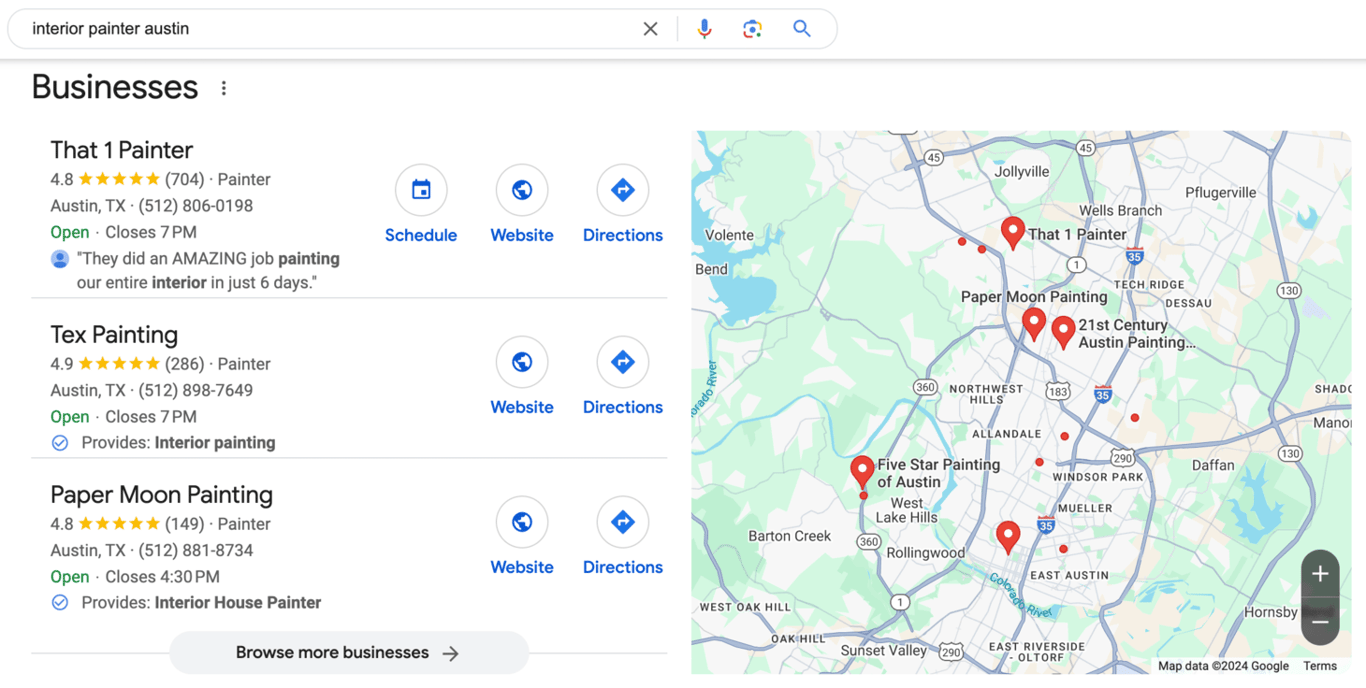The image size is (1366, 688).
Task: Open Website globe icon for Paper Moon Painting
Action: click(521, 522)
